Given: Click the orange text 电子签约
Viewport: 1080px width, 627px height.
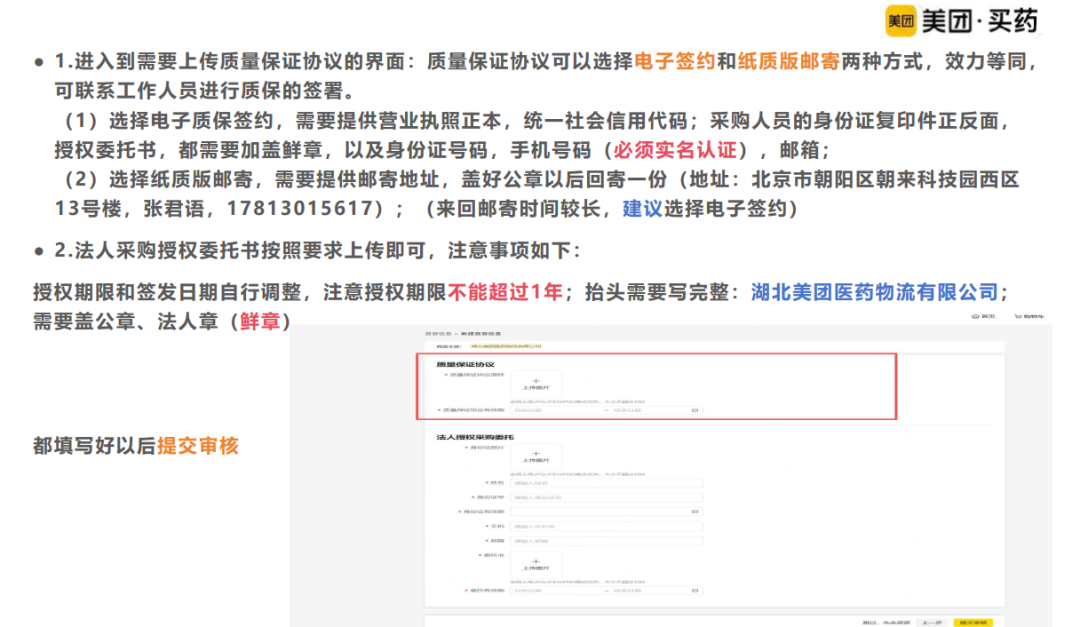Looking at the screenshot, I should [674, 61].
